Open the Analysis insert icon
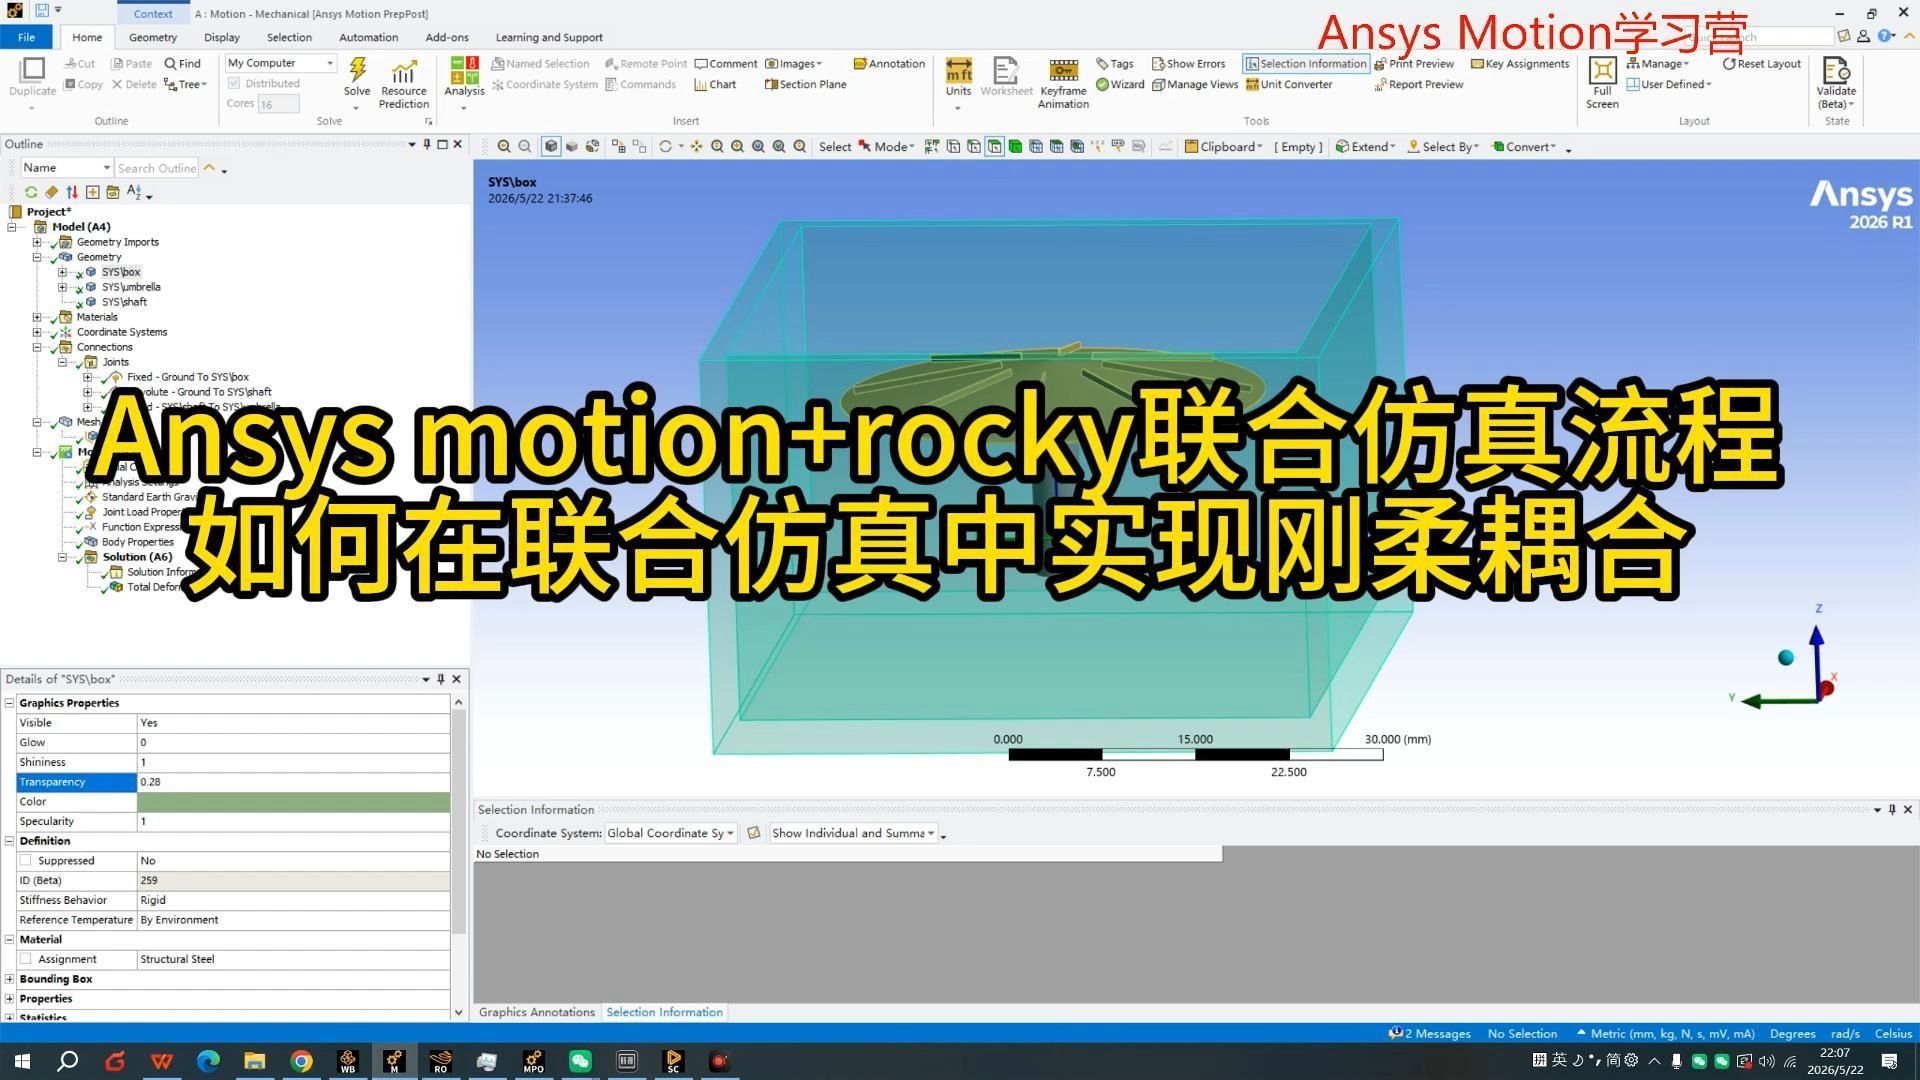The image size is (1920, 1080). tap(464, 78)
